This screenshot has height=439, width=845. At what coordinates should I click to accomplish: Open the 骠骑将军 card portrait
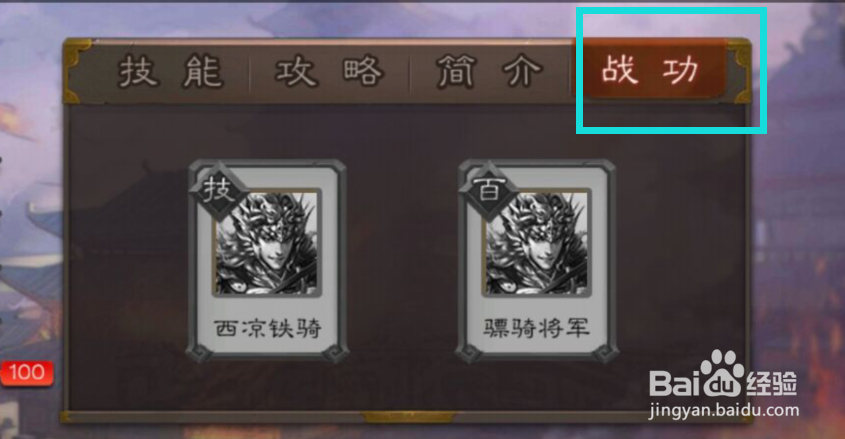(537, 242)
